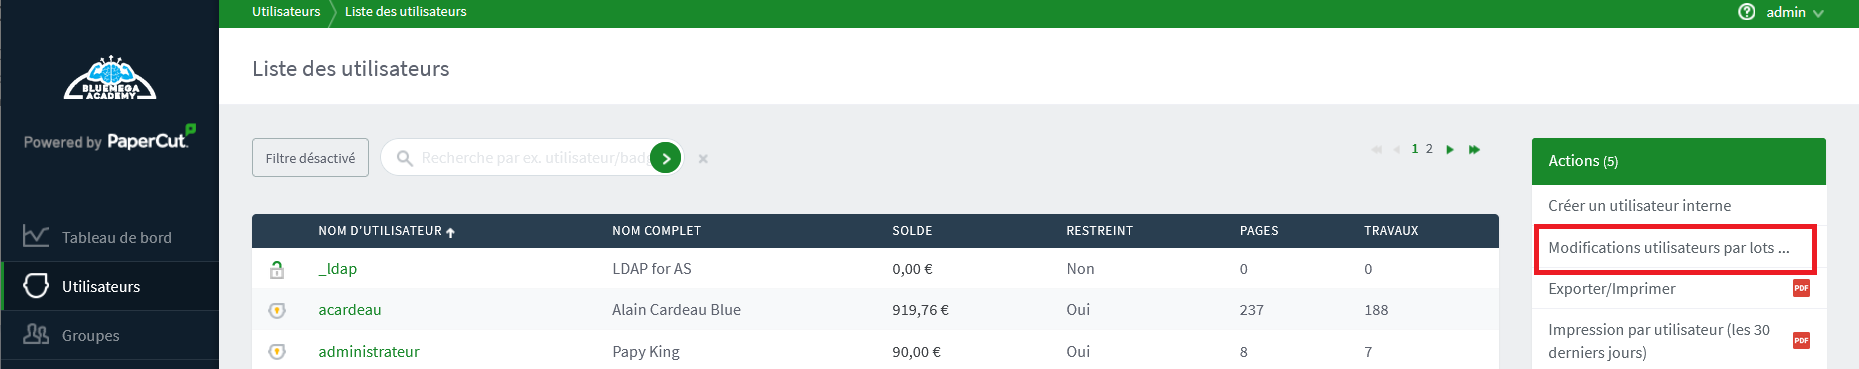Viewport: 1859px width, 369px height.
Task: Click the green search submit arrow
Action: click(x=666, y=158)
